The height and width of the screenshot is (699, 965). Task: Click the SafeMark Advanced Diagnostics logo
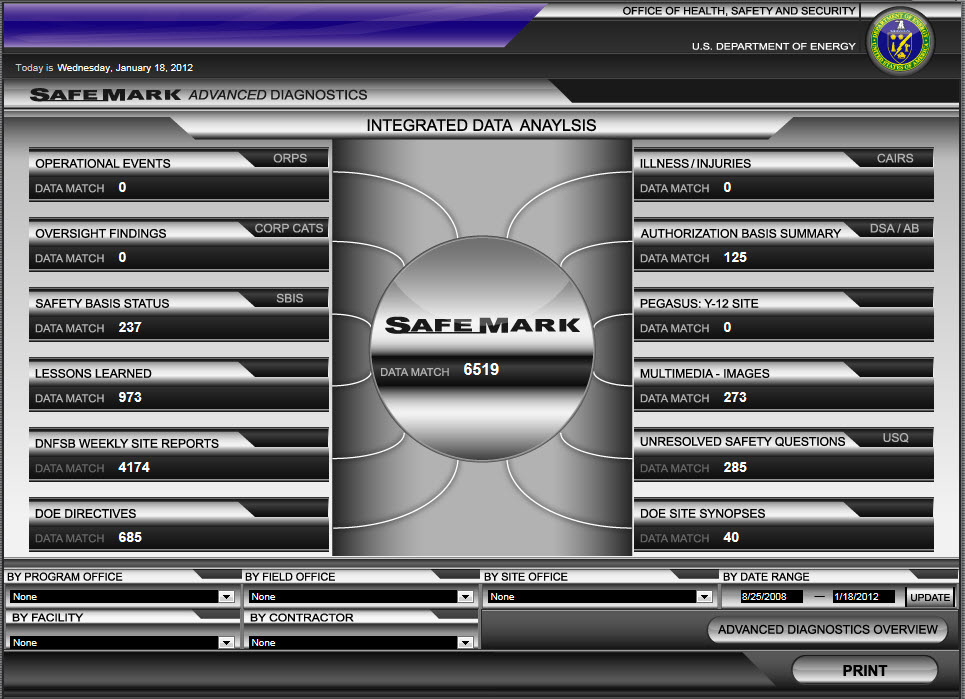pos(198,95)
